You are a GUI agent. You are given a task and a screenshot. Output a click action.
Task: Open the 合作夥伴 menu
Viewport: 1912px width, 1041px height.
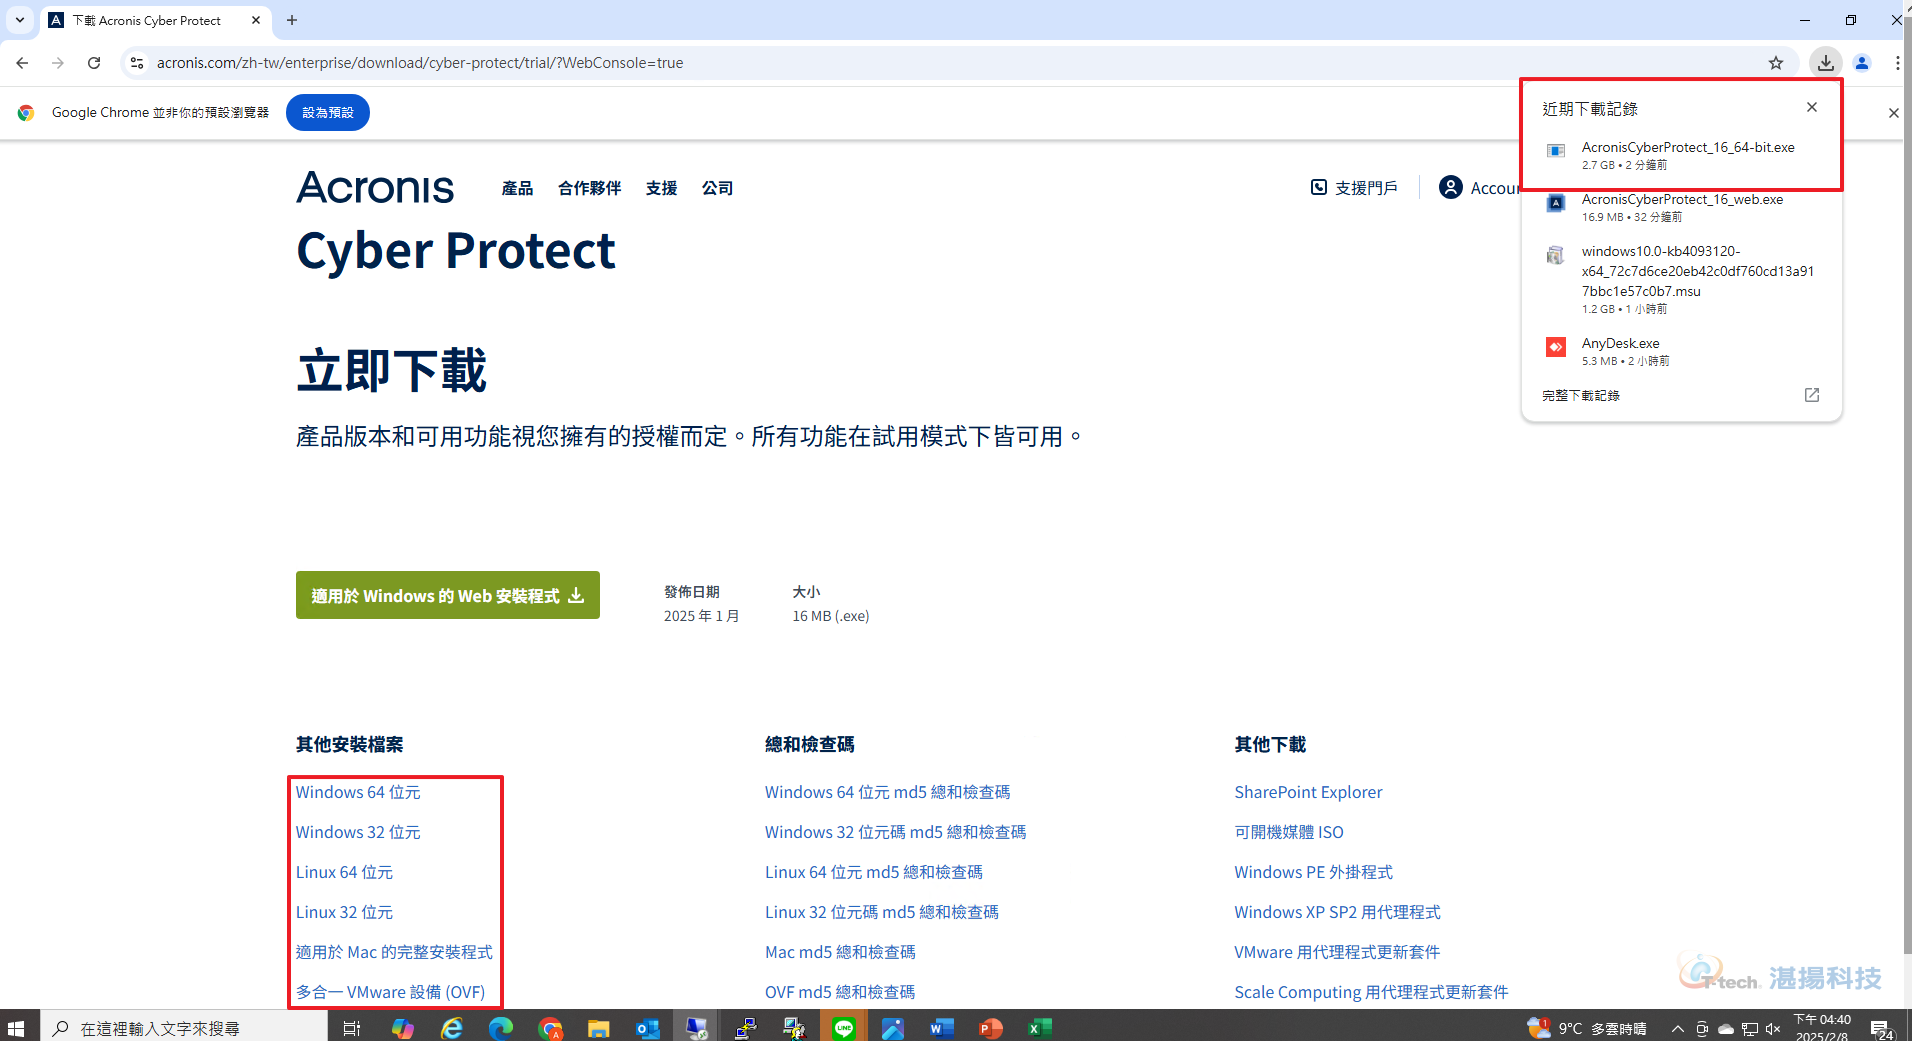pos(589,188)
